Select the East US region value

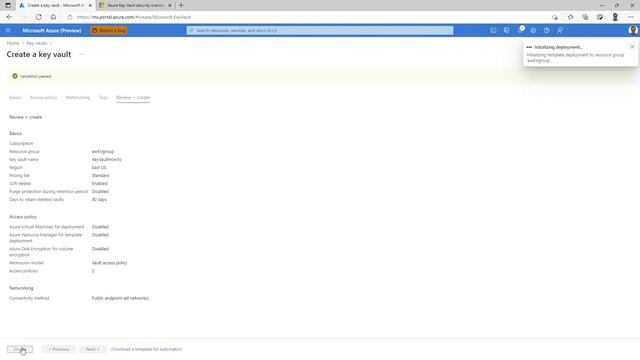99,168
